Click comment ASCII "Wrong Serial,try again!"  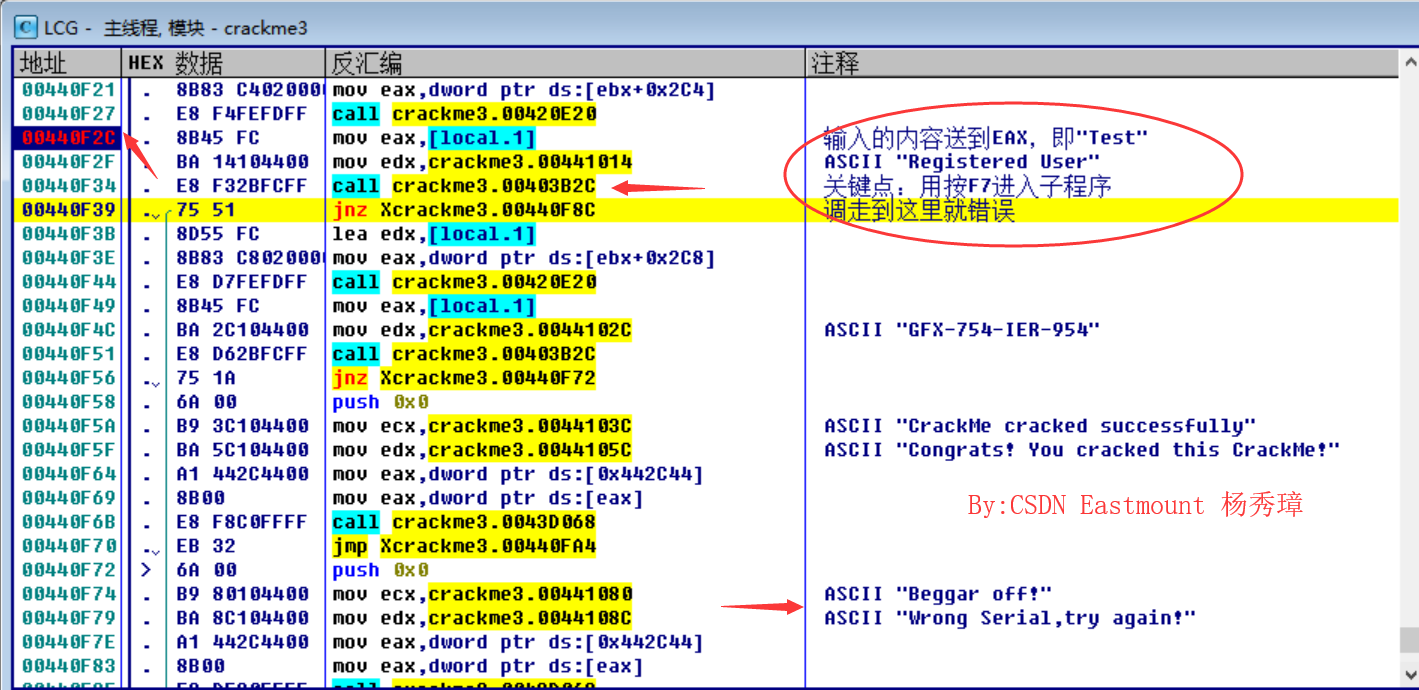coord(1010,618)
